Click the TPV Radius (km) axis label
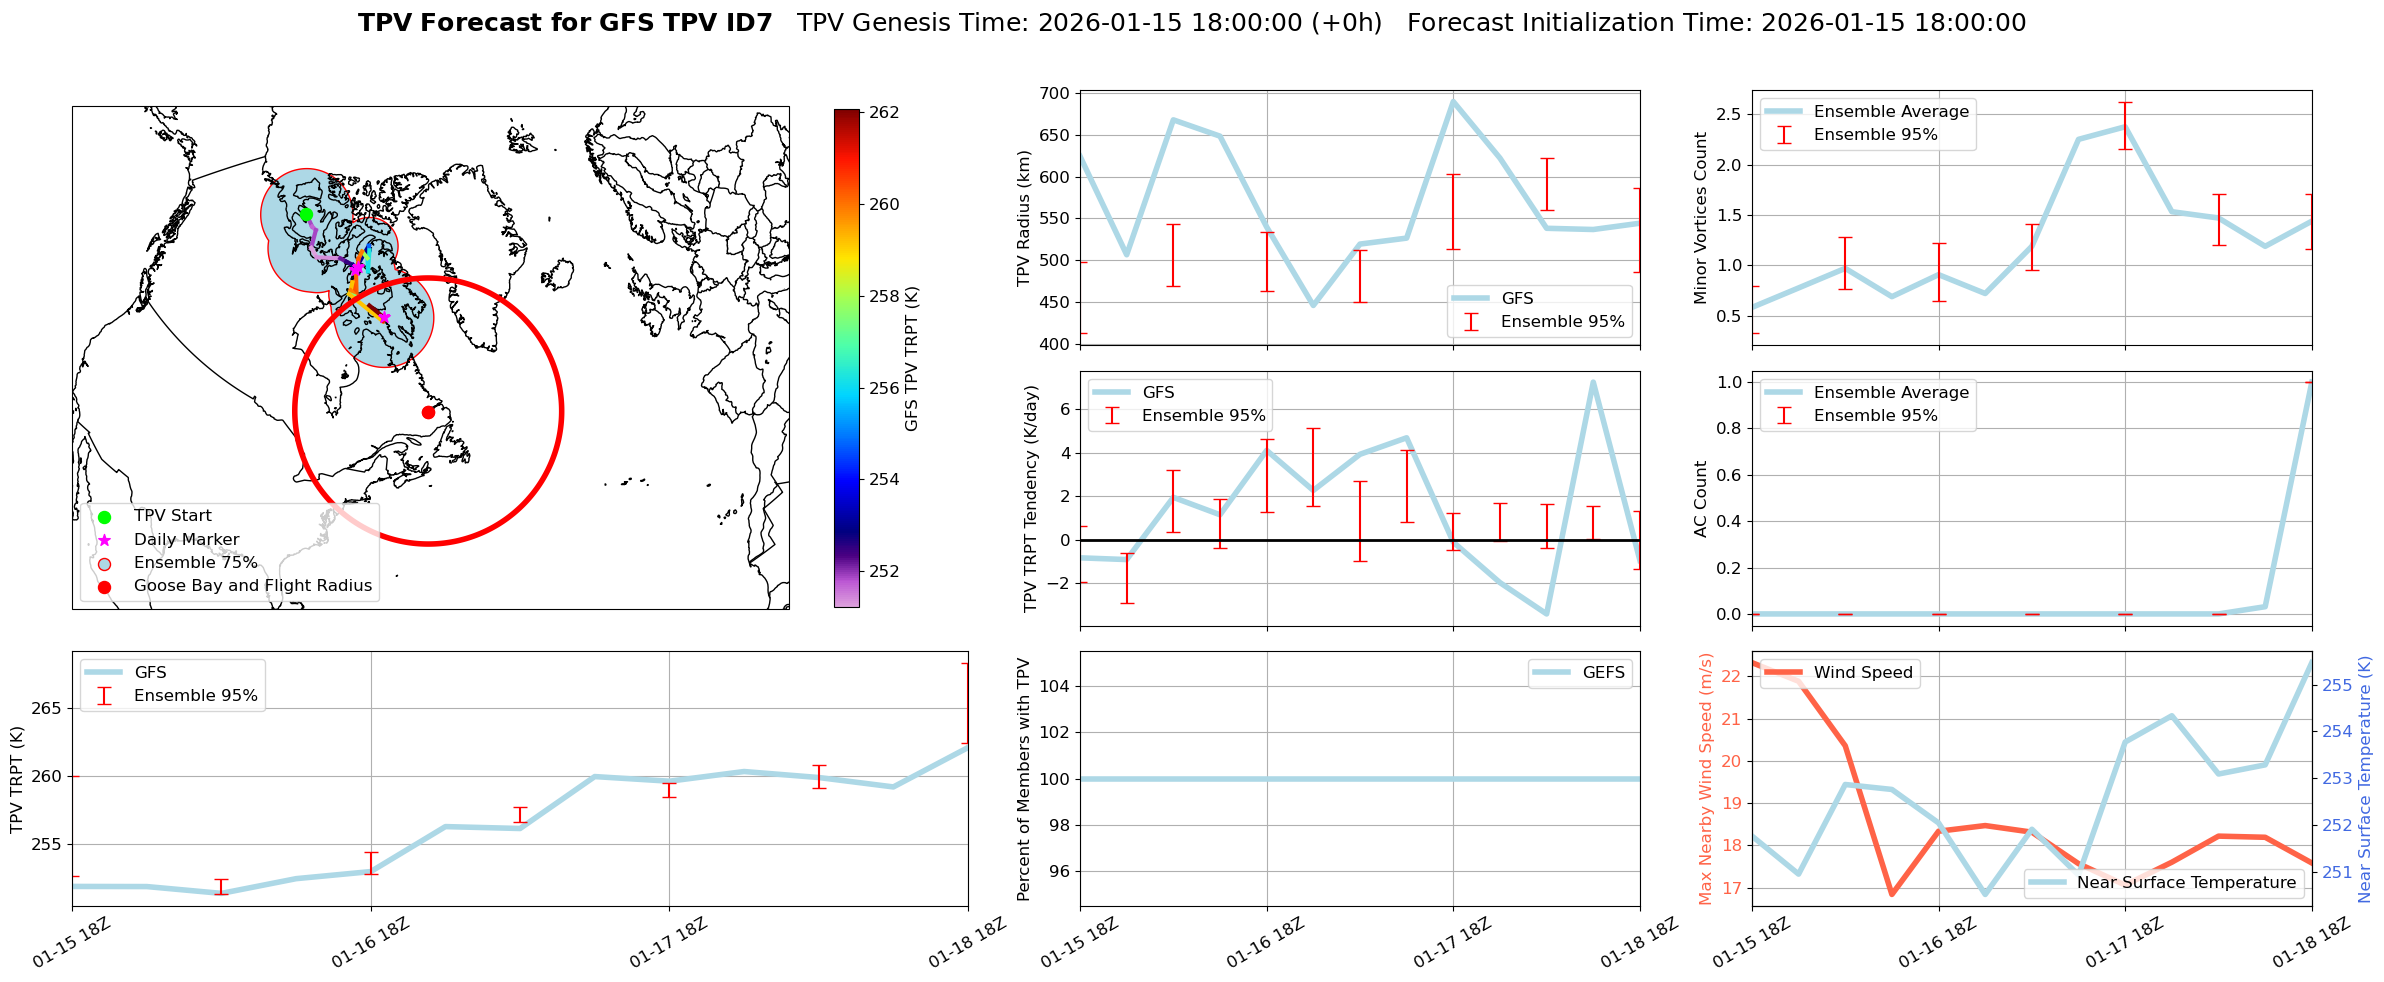 [1023, 218]
